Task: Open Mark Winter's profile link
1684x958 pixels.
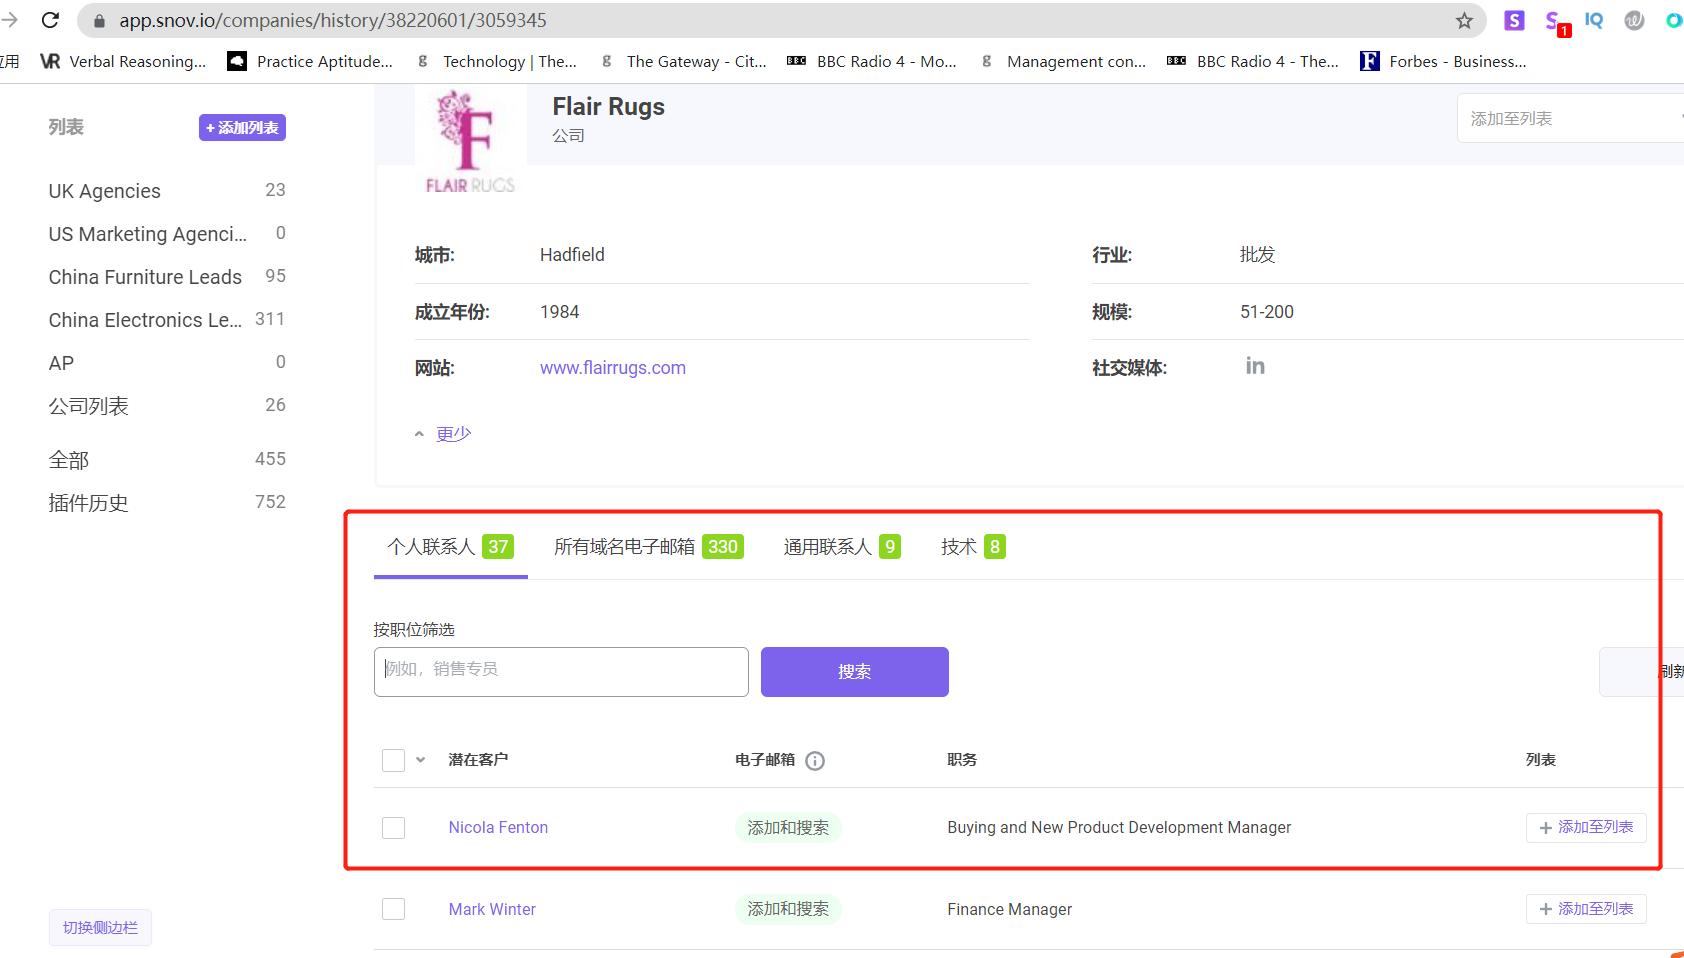Action: click(492, 910)
